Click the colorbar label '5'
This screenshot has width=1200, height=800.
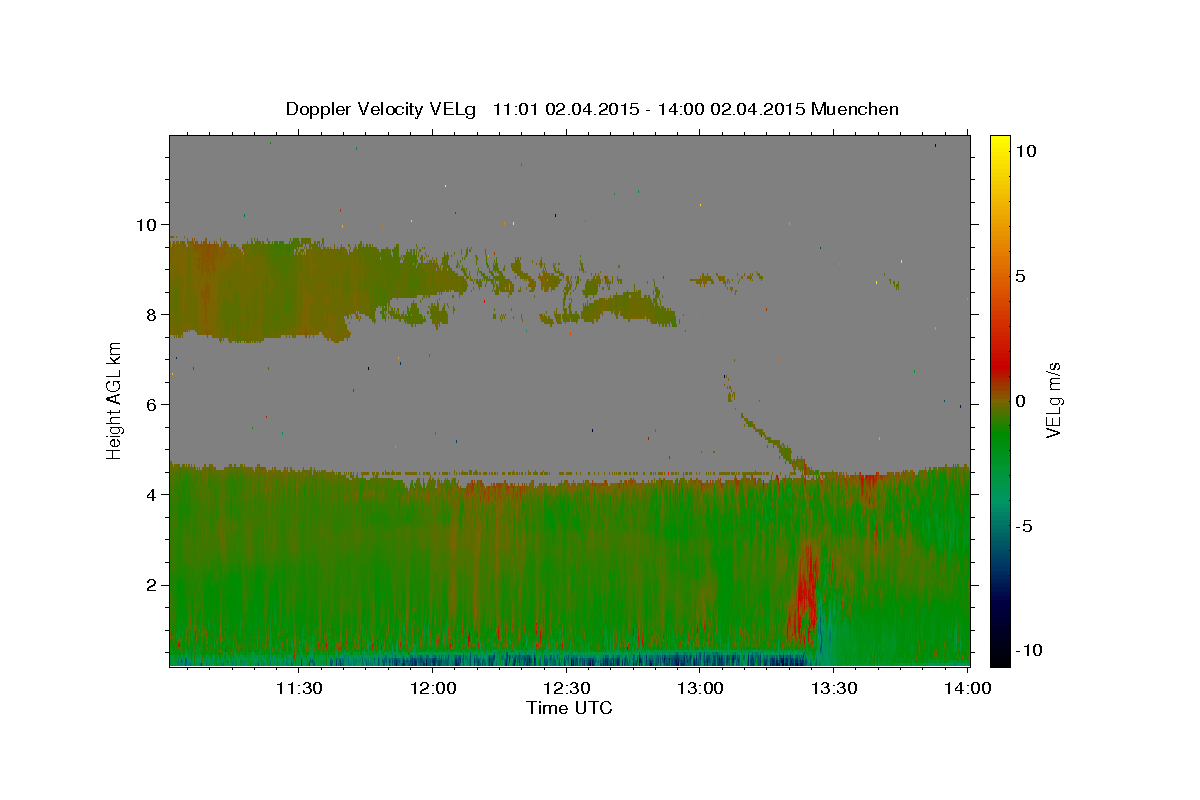click(1021, 276)
